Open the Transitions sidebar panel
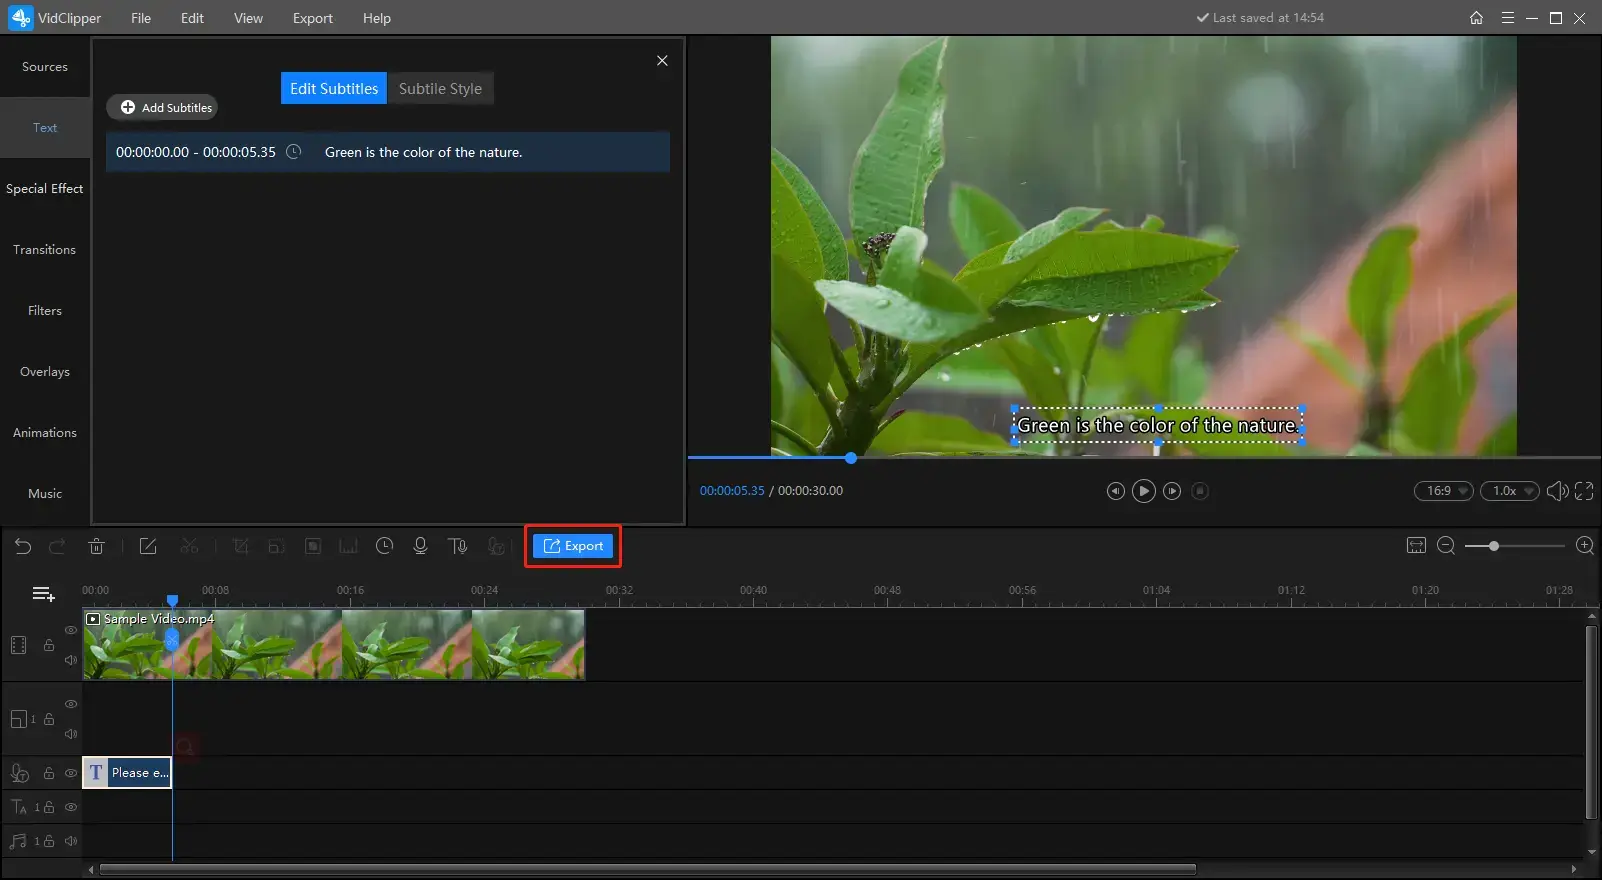The height and width of the screenshot is (880, 1602). click(45, 250)
